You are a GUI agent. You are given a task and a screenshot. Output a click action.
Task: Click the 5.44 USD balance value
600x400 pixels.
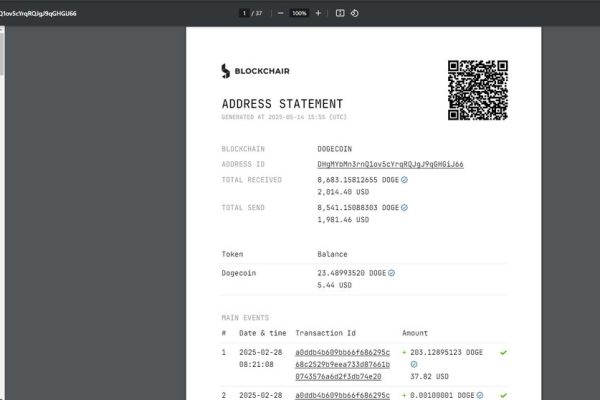click(334, 285)
